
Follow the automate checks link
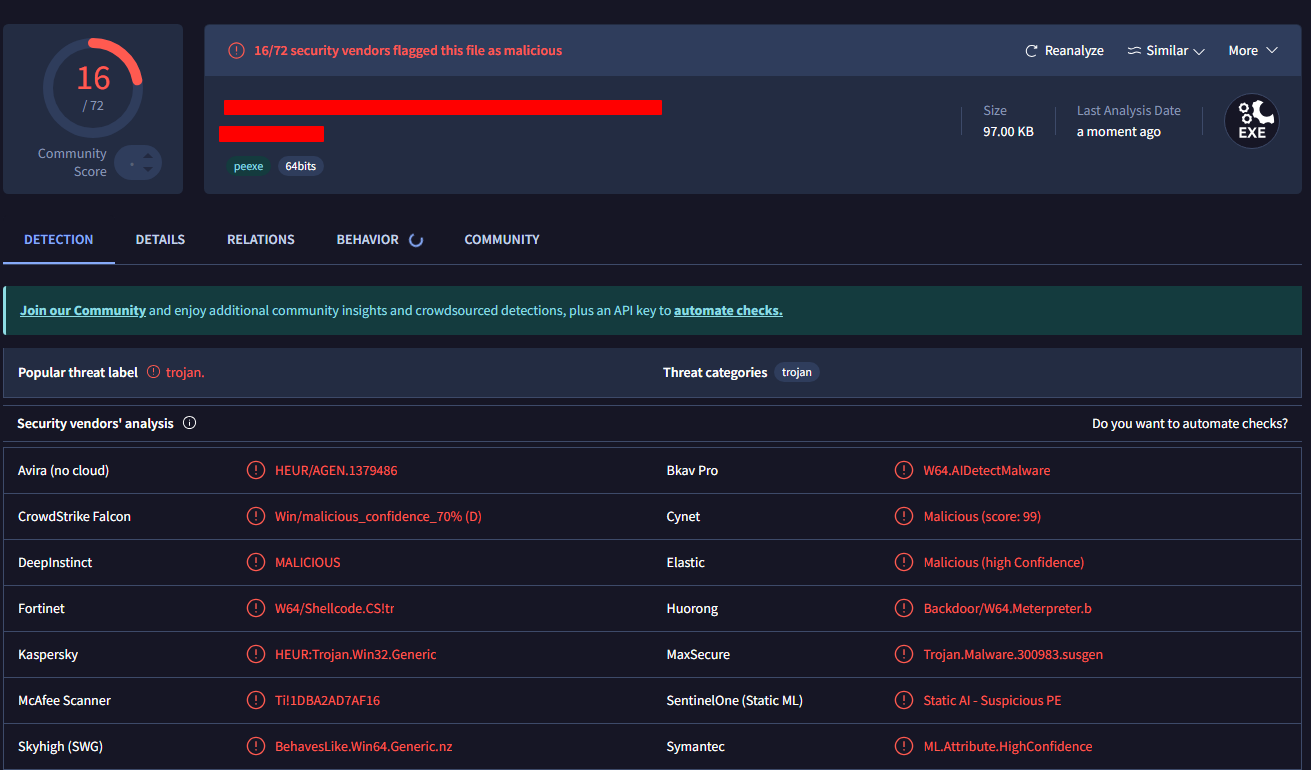click(x=728, y=311)
